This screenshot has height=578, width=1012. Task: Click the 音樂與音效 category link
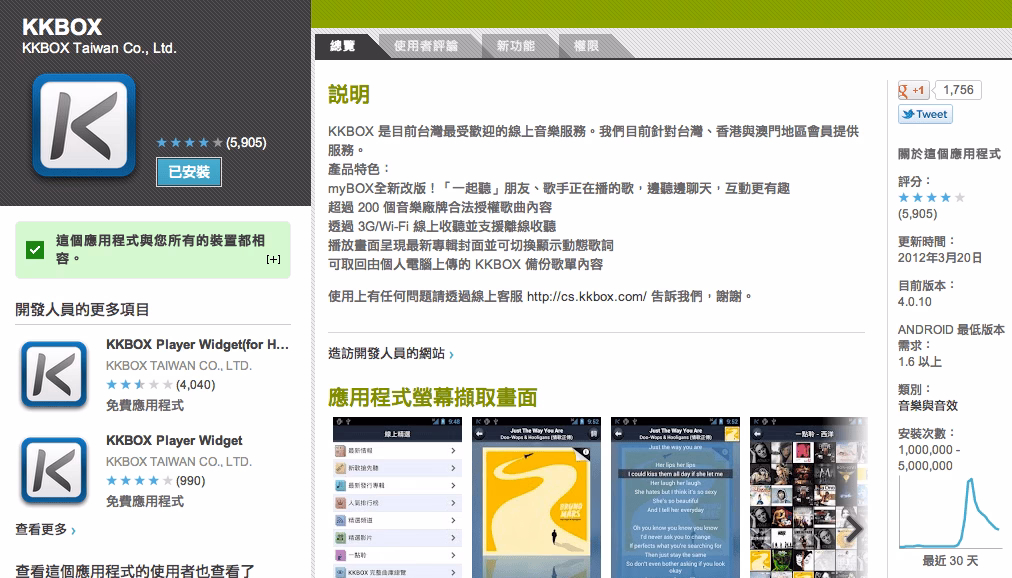(928, 406)
